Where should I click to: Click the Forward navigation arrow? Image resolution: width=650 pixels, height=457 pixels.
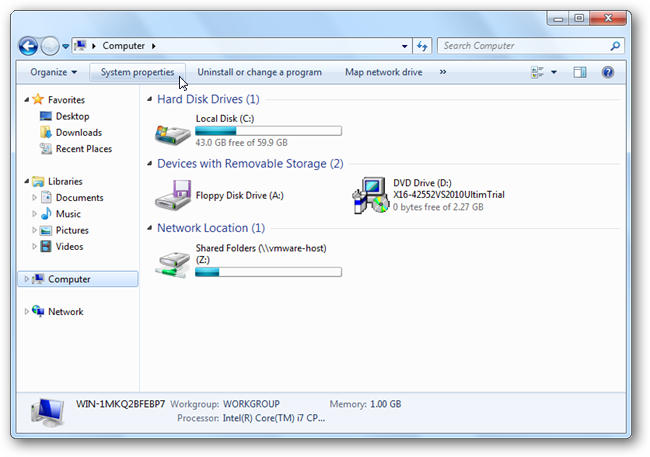coord(50,46)
